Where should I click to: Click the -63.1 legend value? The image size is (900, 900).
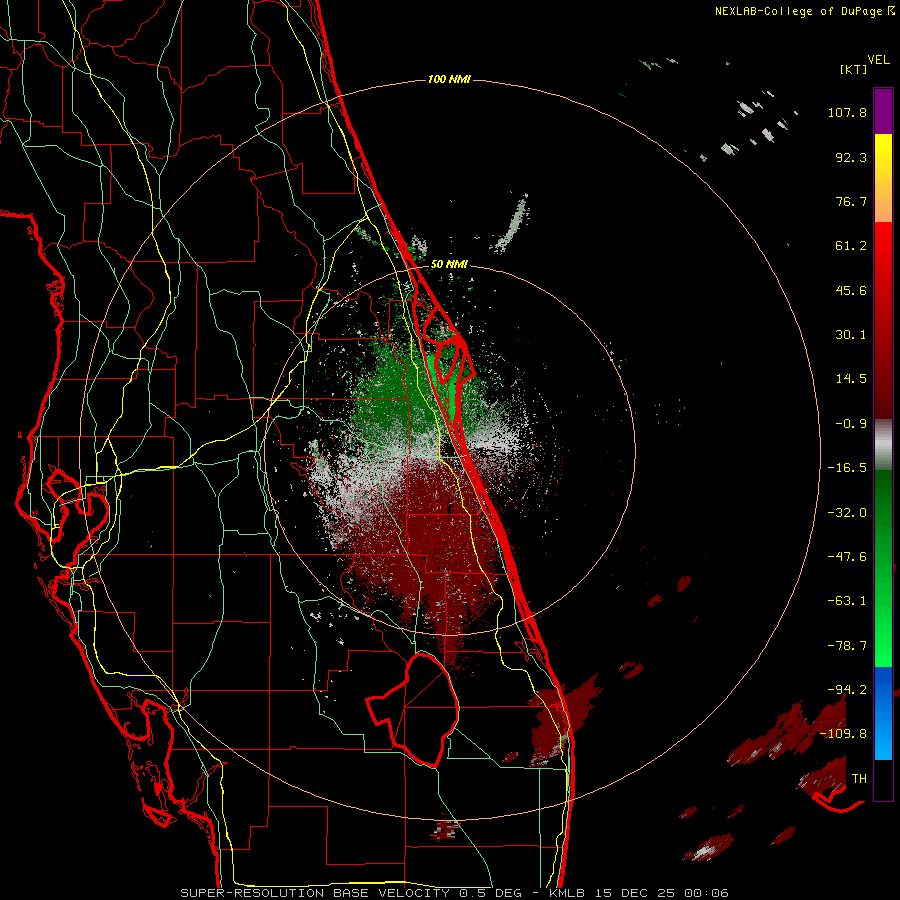click(x=847, y=601)
